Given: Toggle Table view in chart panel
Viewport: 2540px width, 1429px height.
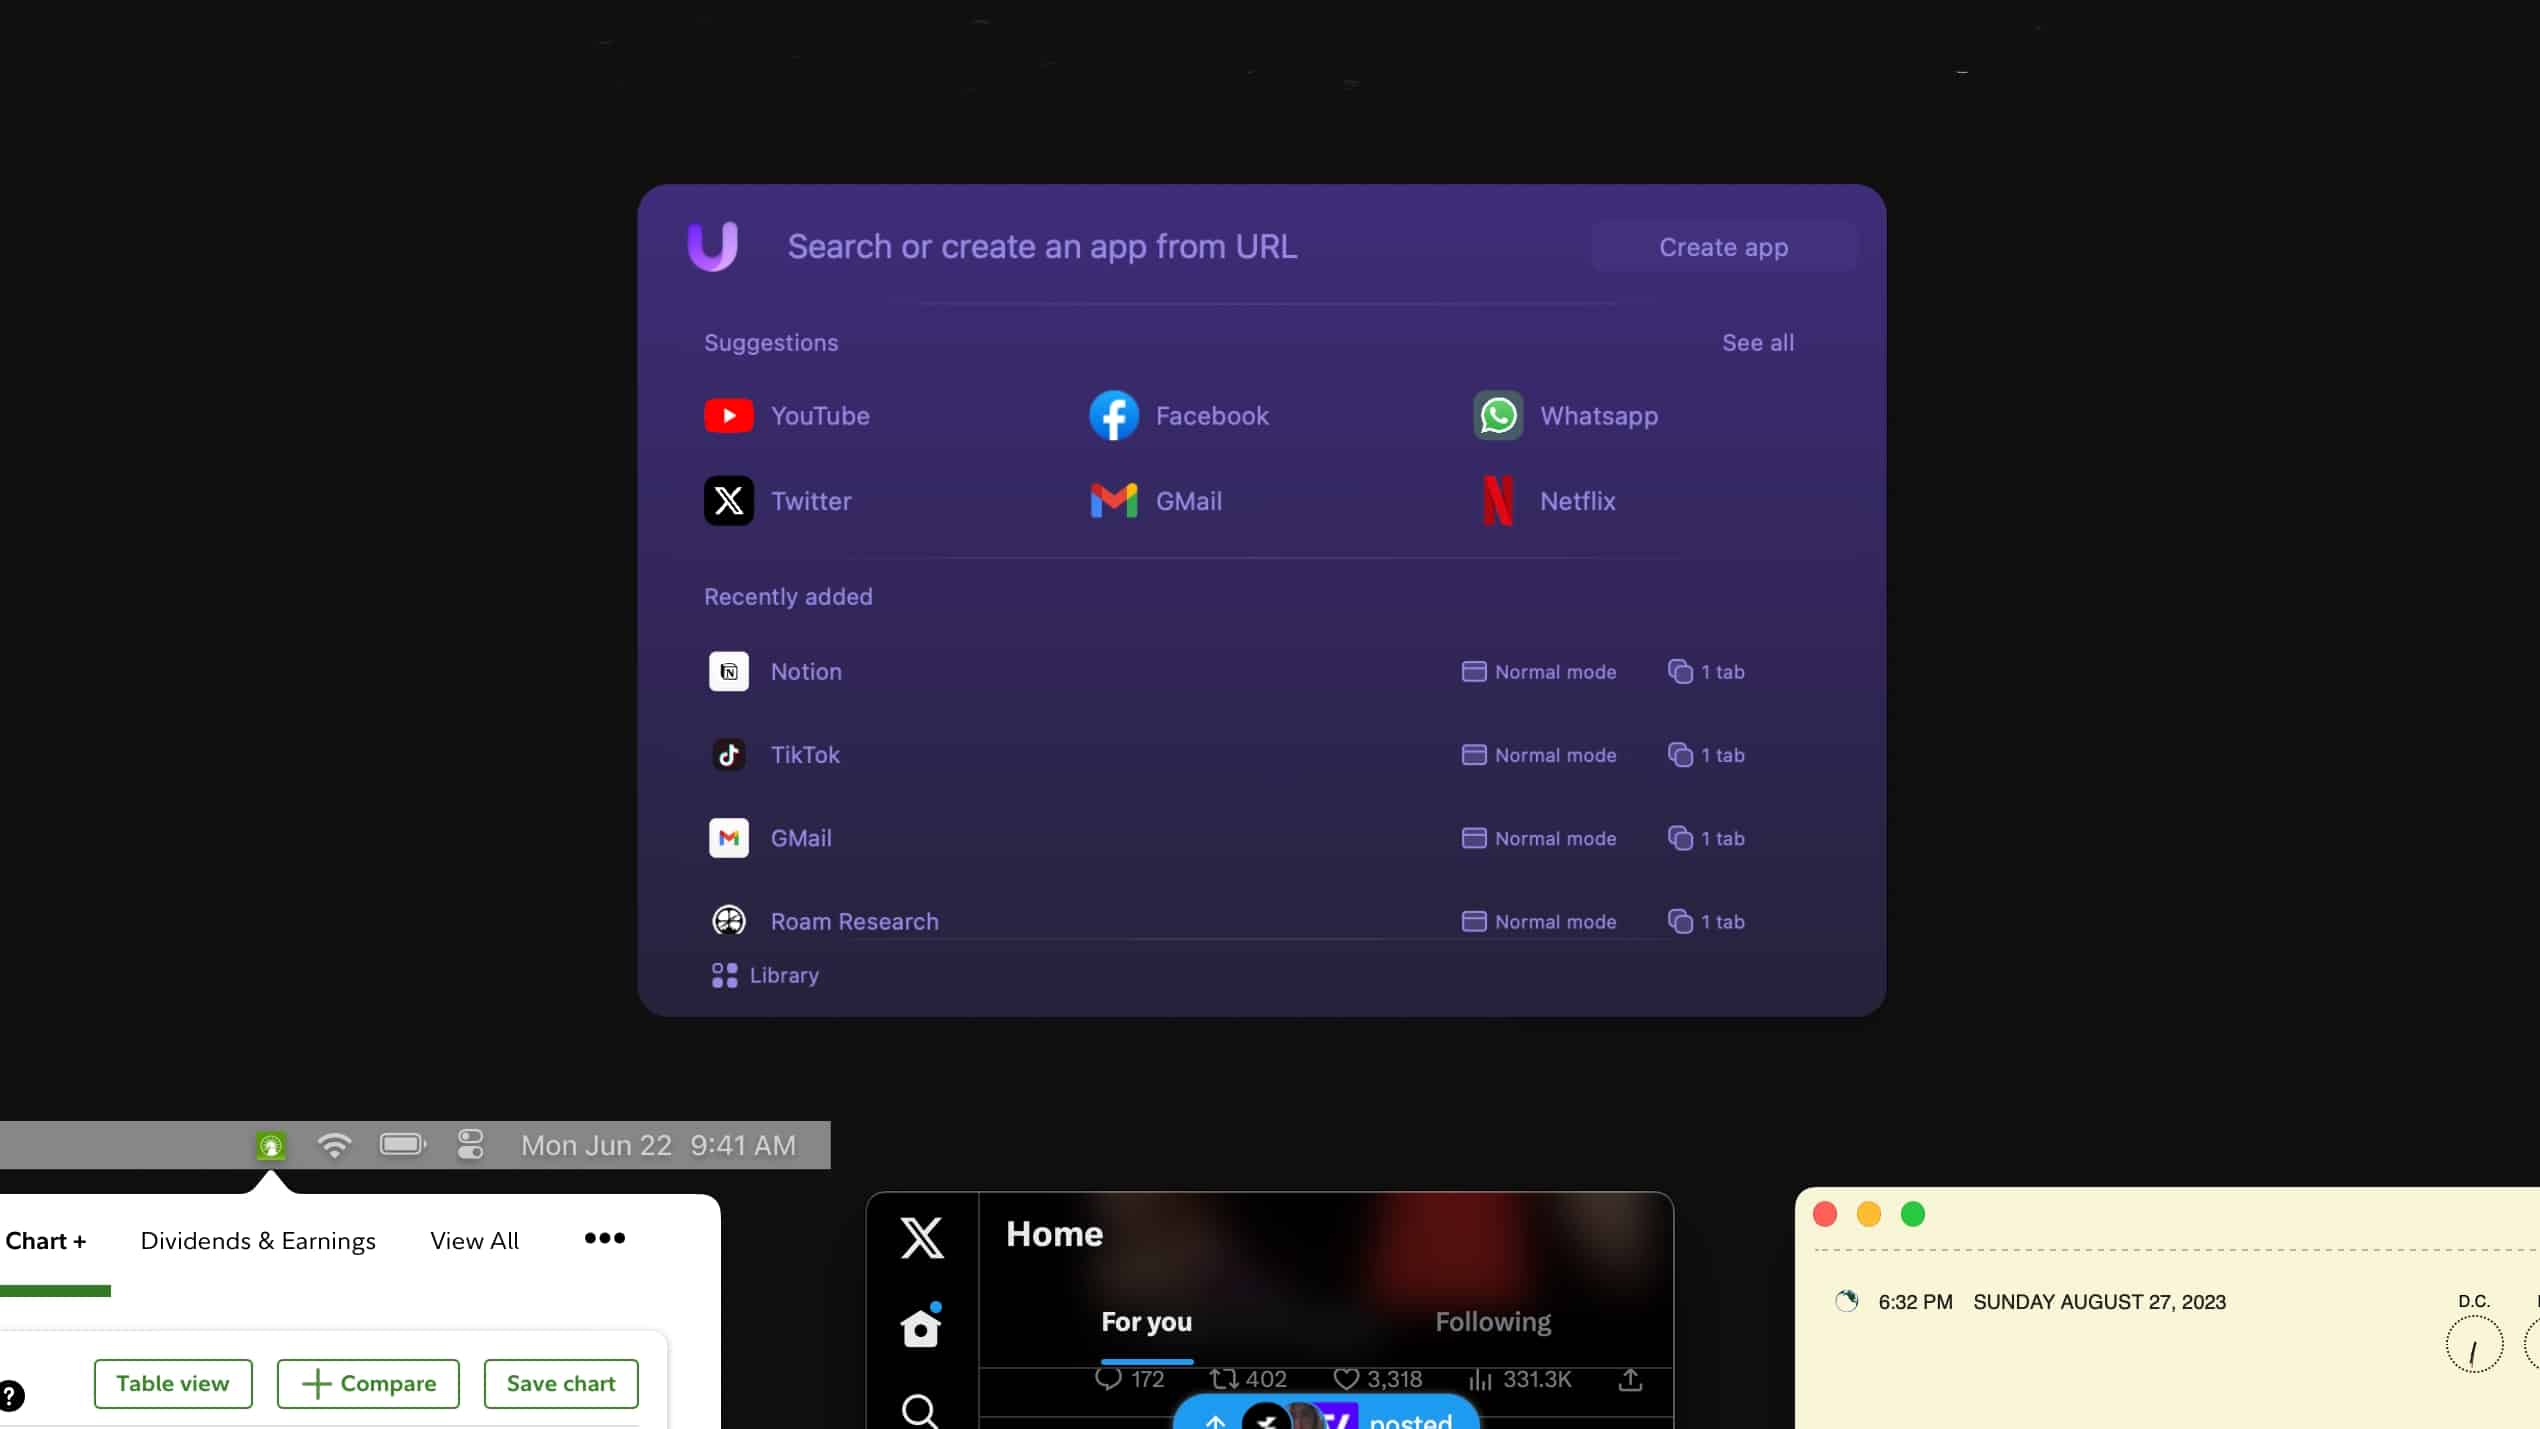Looking at the screenshot, I should (x=171, y=1382).
